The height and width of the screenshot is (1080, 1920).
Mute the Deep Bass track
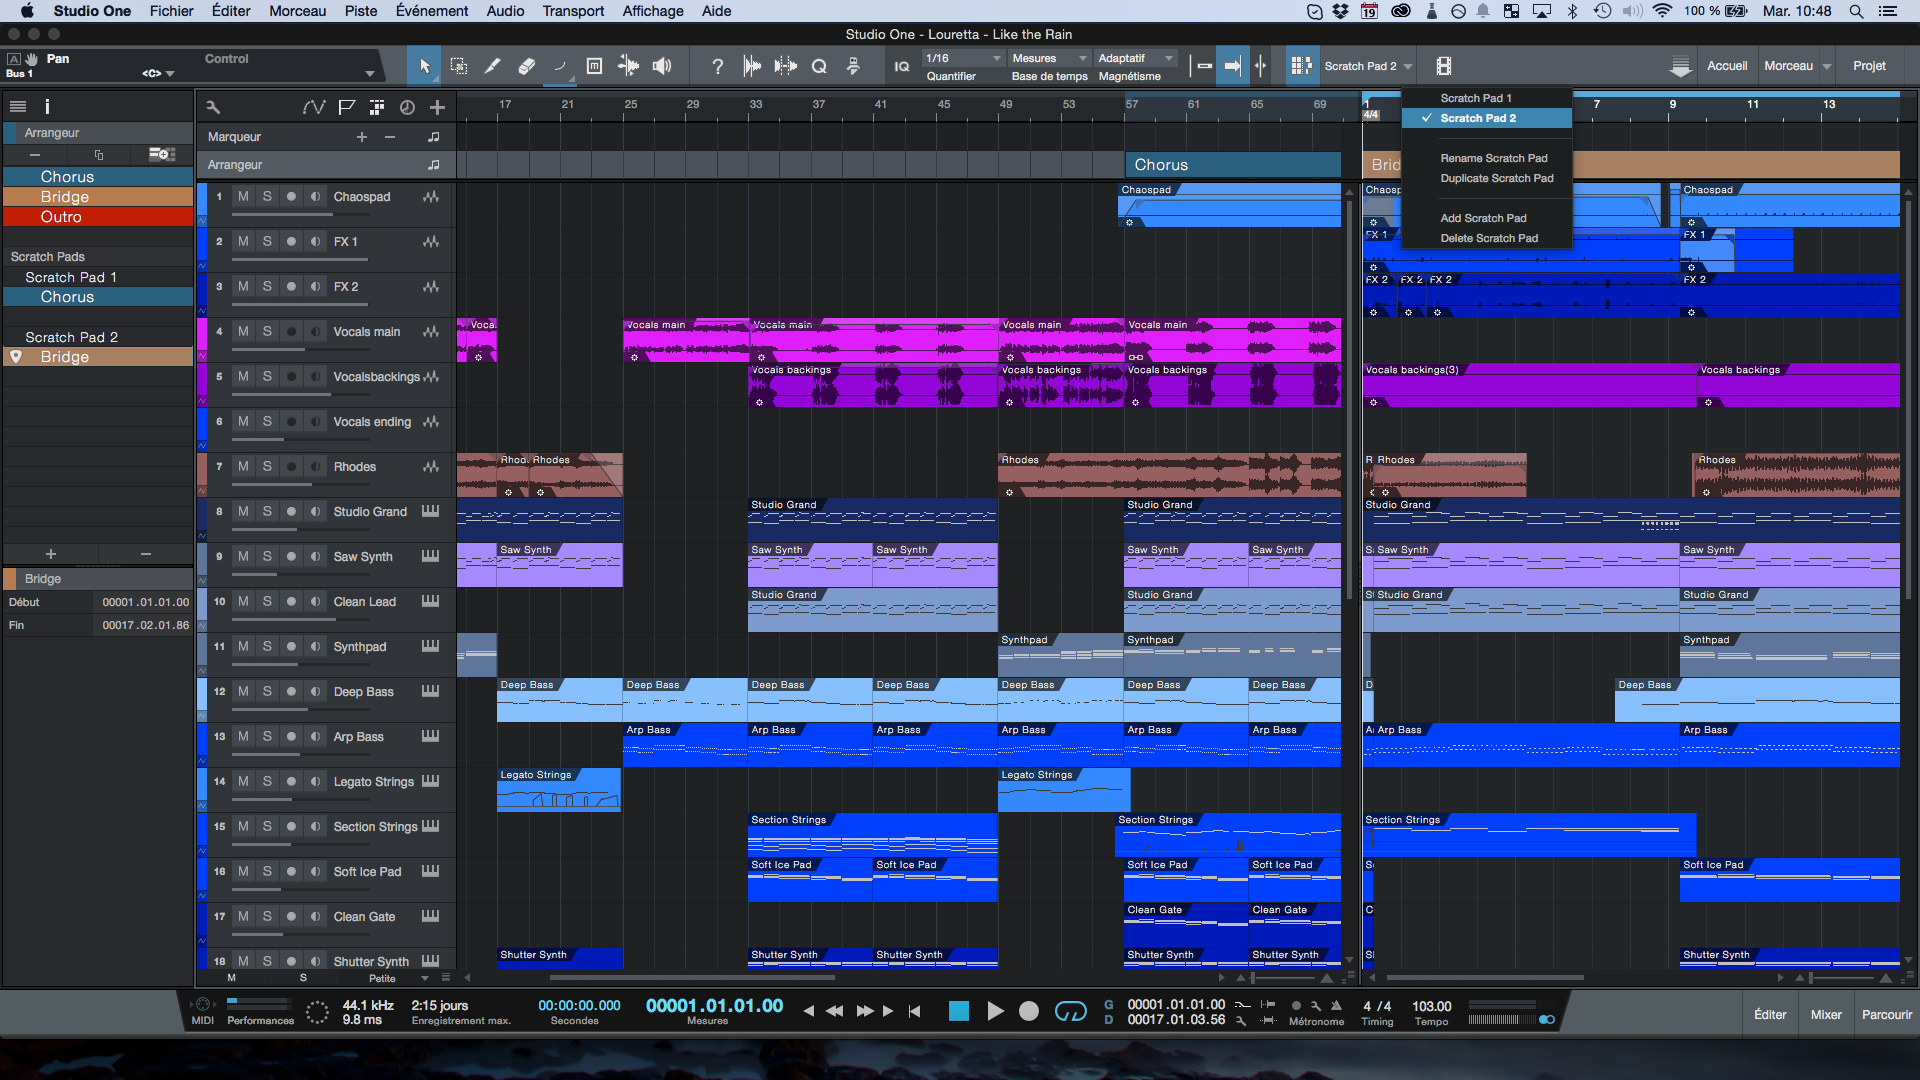click(243, 692)
